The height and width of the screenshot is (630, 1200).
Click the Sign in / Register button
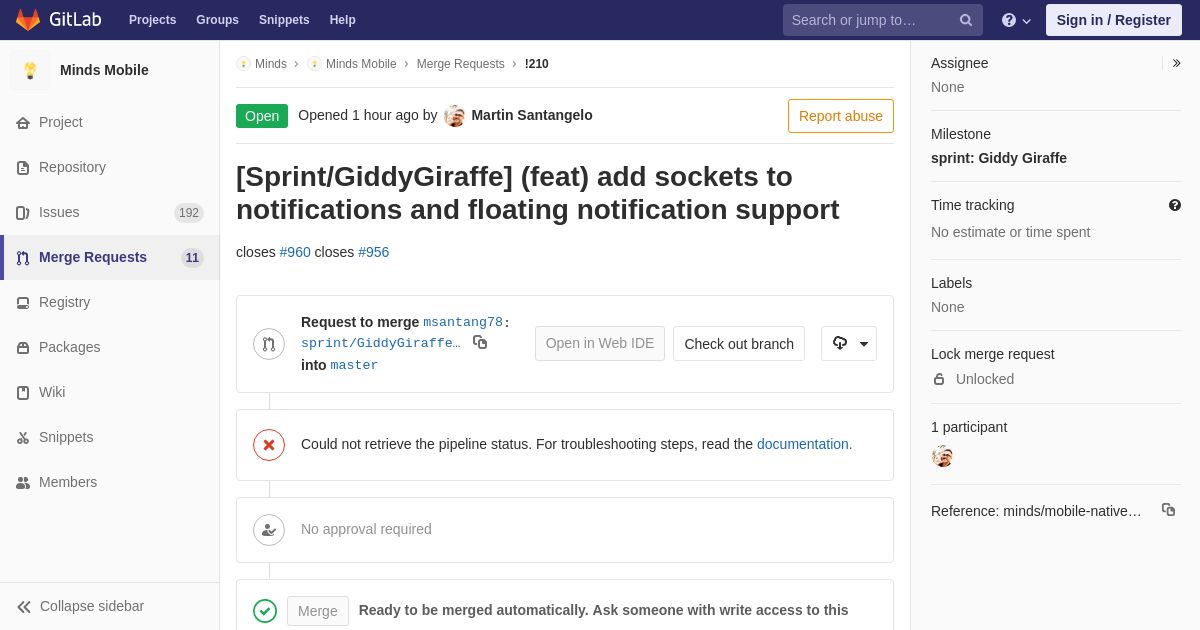(x=1114, y=20)
